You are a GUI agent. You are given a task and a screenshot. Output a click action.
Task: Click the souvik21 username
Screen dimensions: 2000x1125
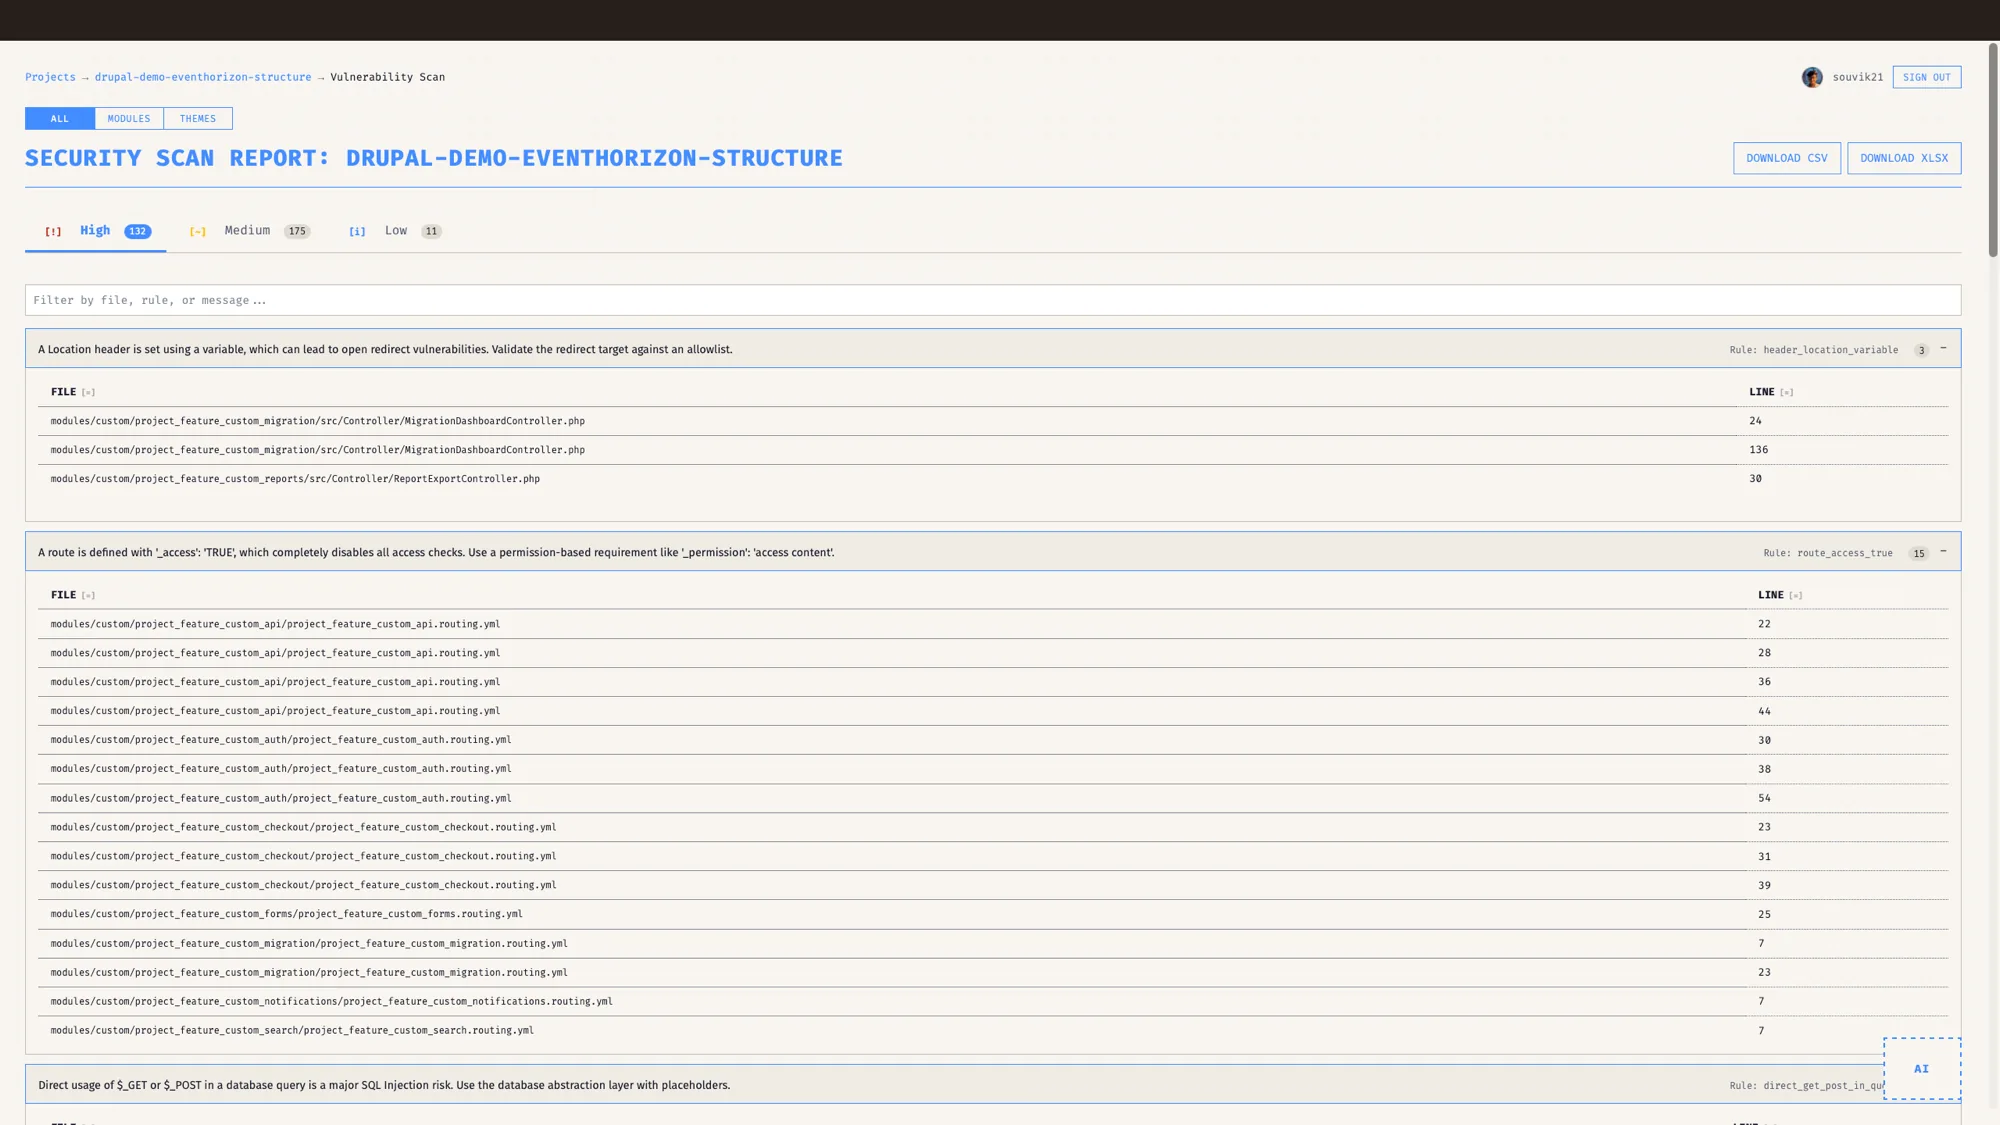pos(1858,77)
